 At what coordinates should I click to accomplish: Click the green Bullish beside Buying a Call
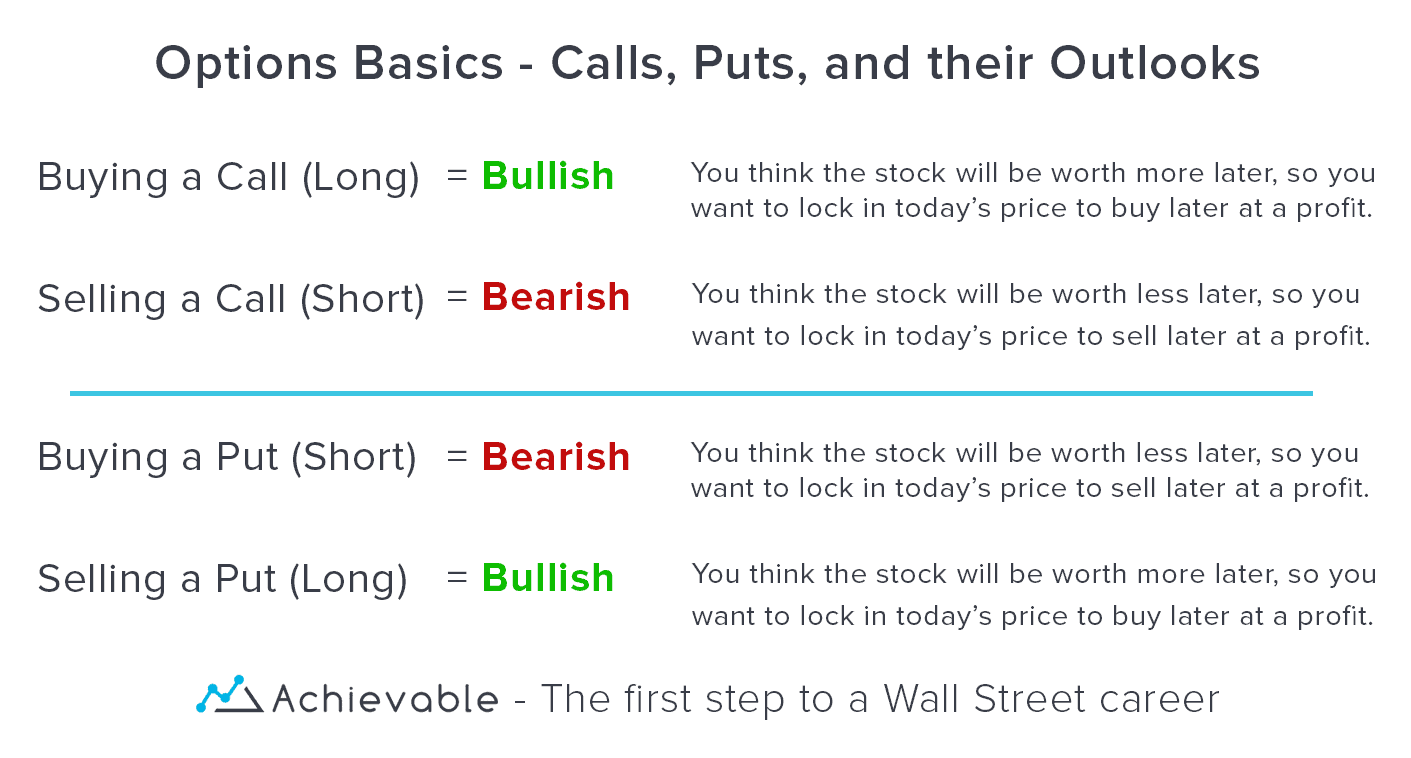point(548,176)
